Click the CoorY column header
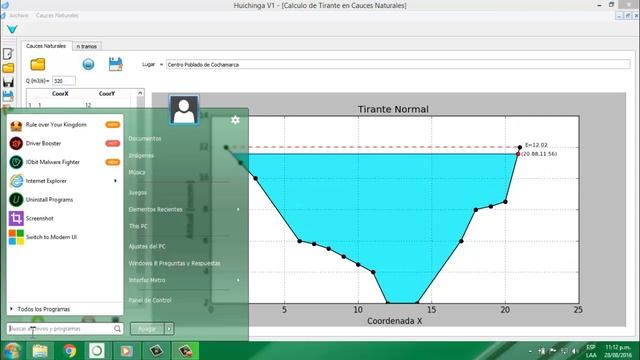This screenshot has height=360, width=640. 107,94
